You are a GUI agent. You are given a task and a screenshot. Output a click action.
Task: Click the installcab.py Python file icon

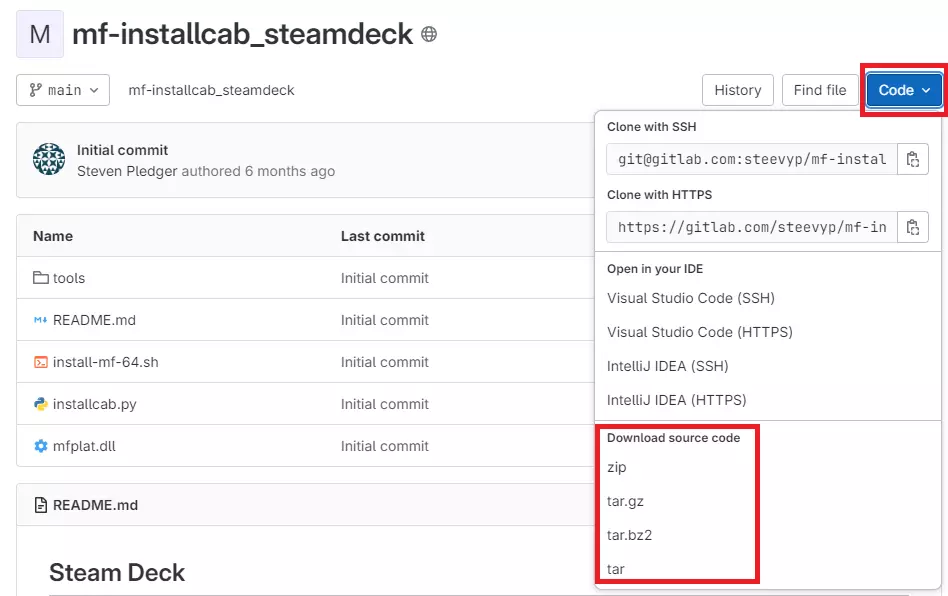41,404
